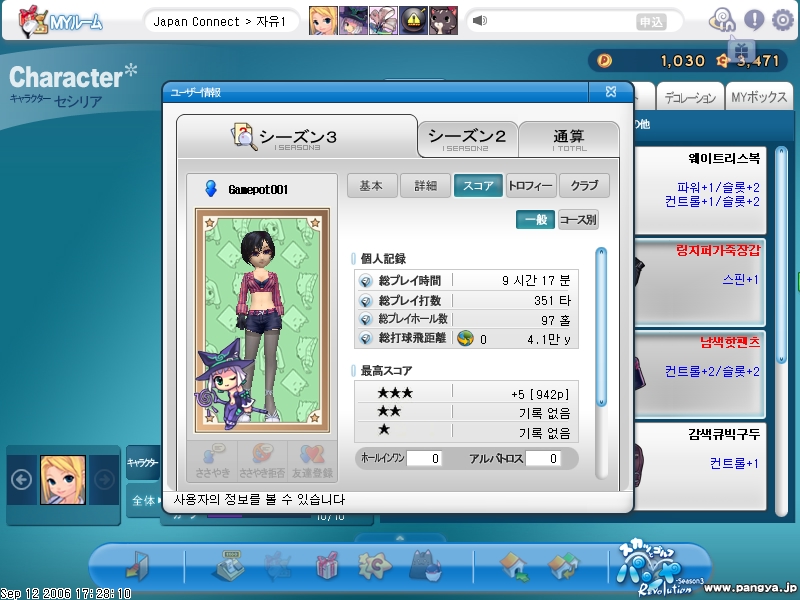Click the トロフィー button
The image size is (800, 600).
click(530, 186)
